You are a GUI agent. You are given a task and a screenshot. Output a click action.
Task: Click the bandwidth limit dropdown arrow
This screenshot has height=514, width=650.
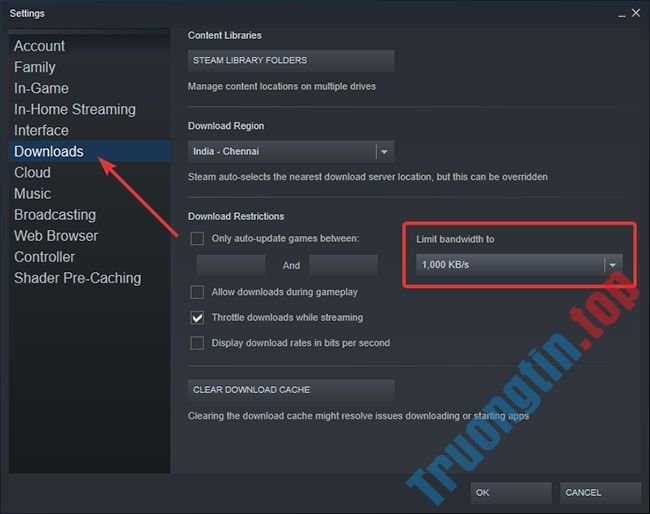point(613,265)
